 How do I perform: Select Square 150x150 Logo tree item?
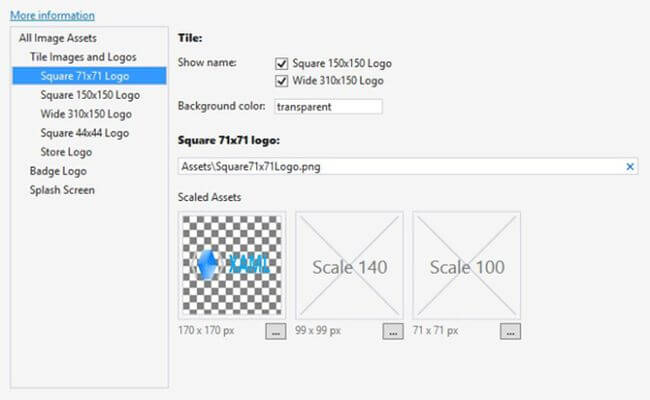tap(90, 95)
